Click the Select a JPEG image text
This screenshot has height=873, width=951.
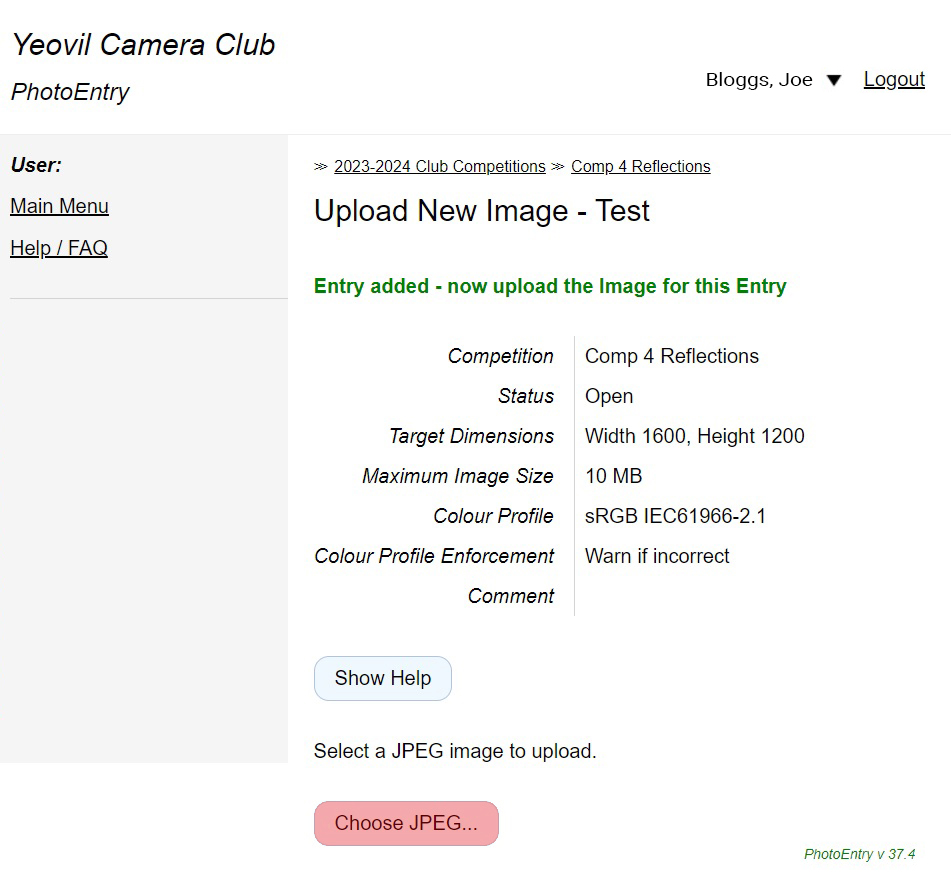tap(455, 751)
